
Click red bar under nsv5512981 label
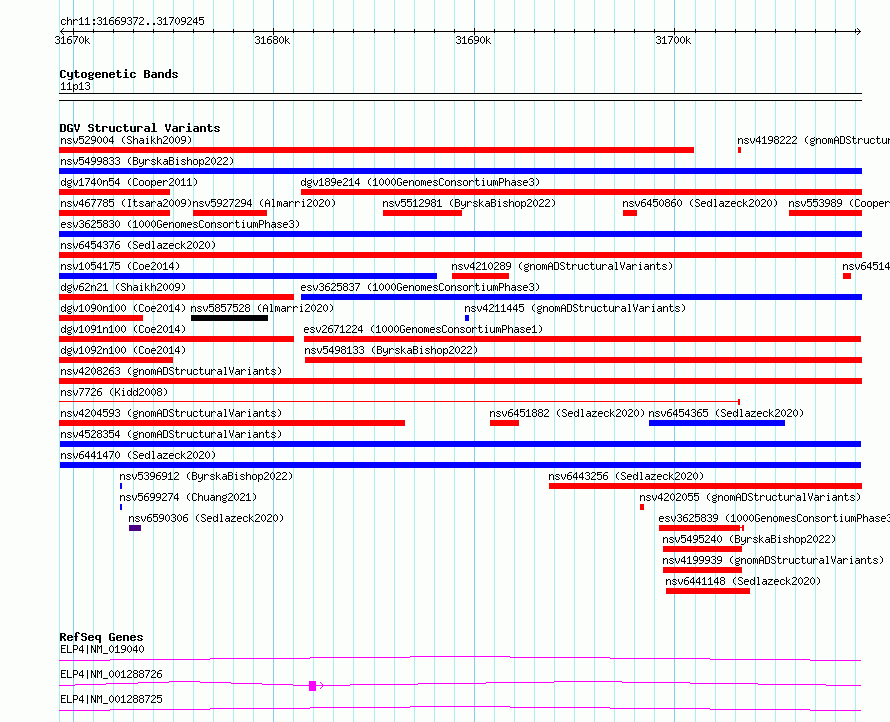point(422,213)
